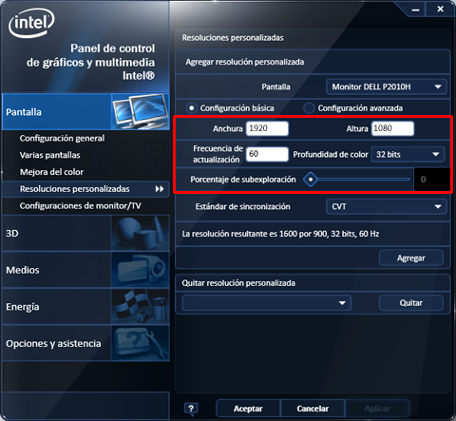Click the double arrow beside Resoluciones personalizadas
Image resolution: width=456 pixels, height=421 pixels.
coord(160,189)
